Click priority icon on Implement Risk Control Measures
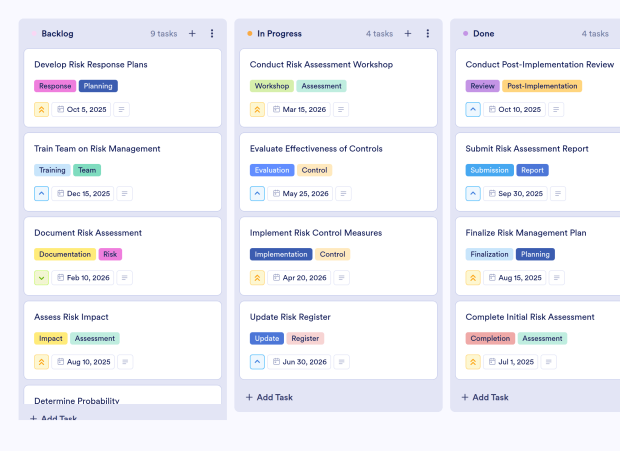 click(257, 278)
